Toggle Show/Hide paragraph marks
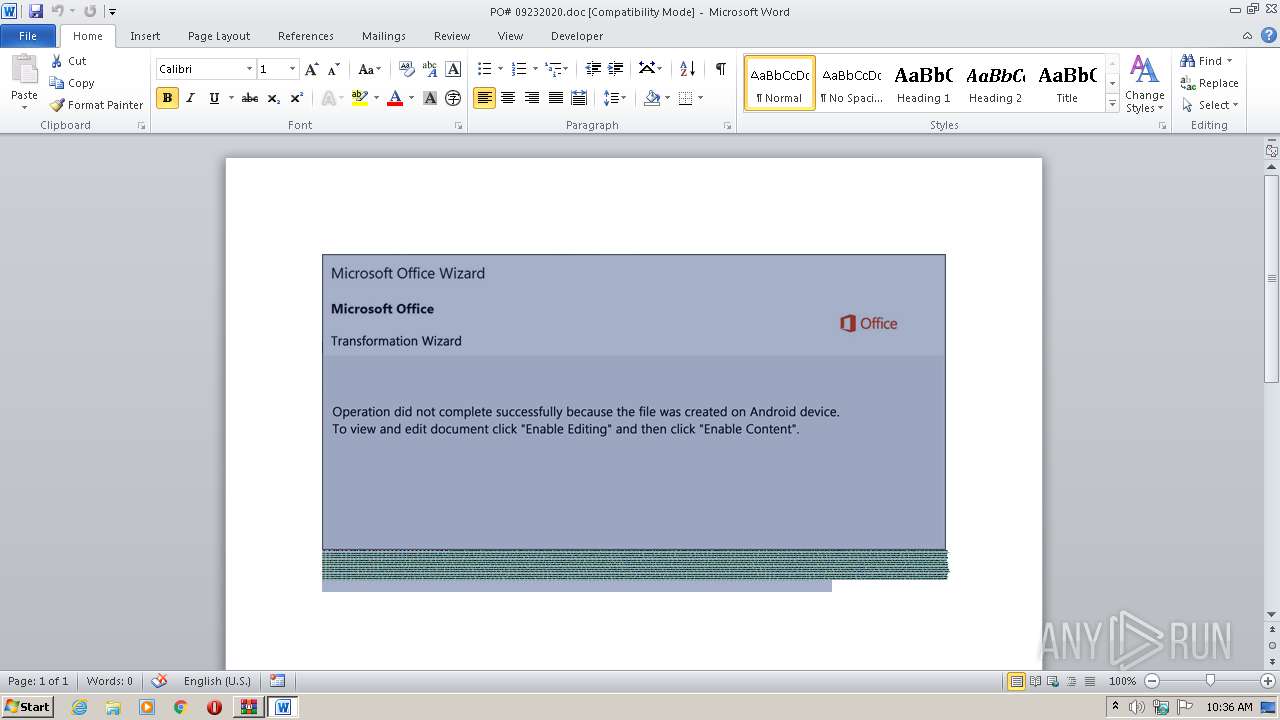 pyautogui.click(x=720, y=69)
